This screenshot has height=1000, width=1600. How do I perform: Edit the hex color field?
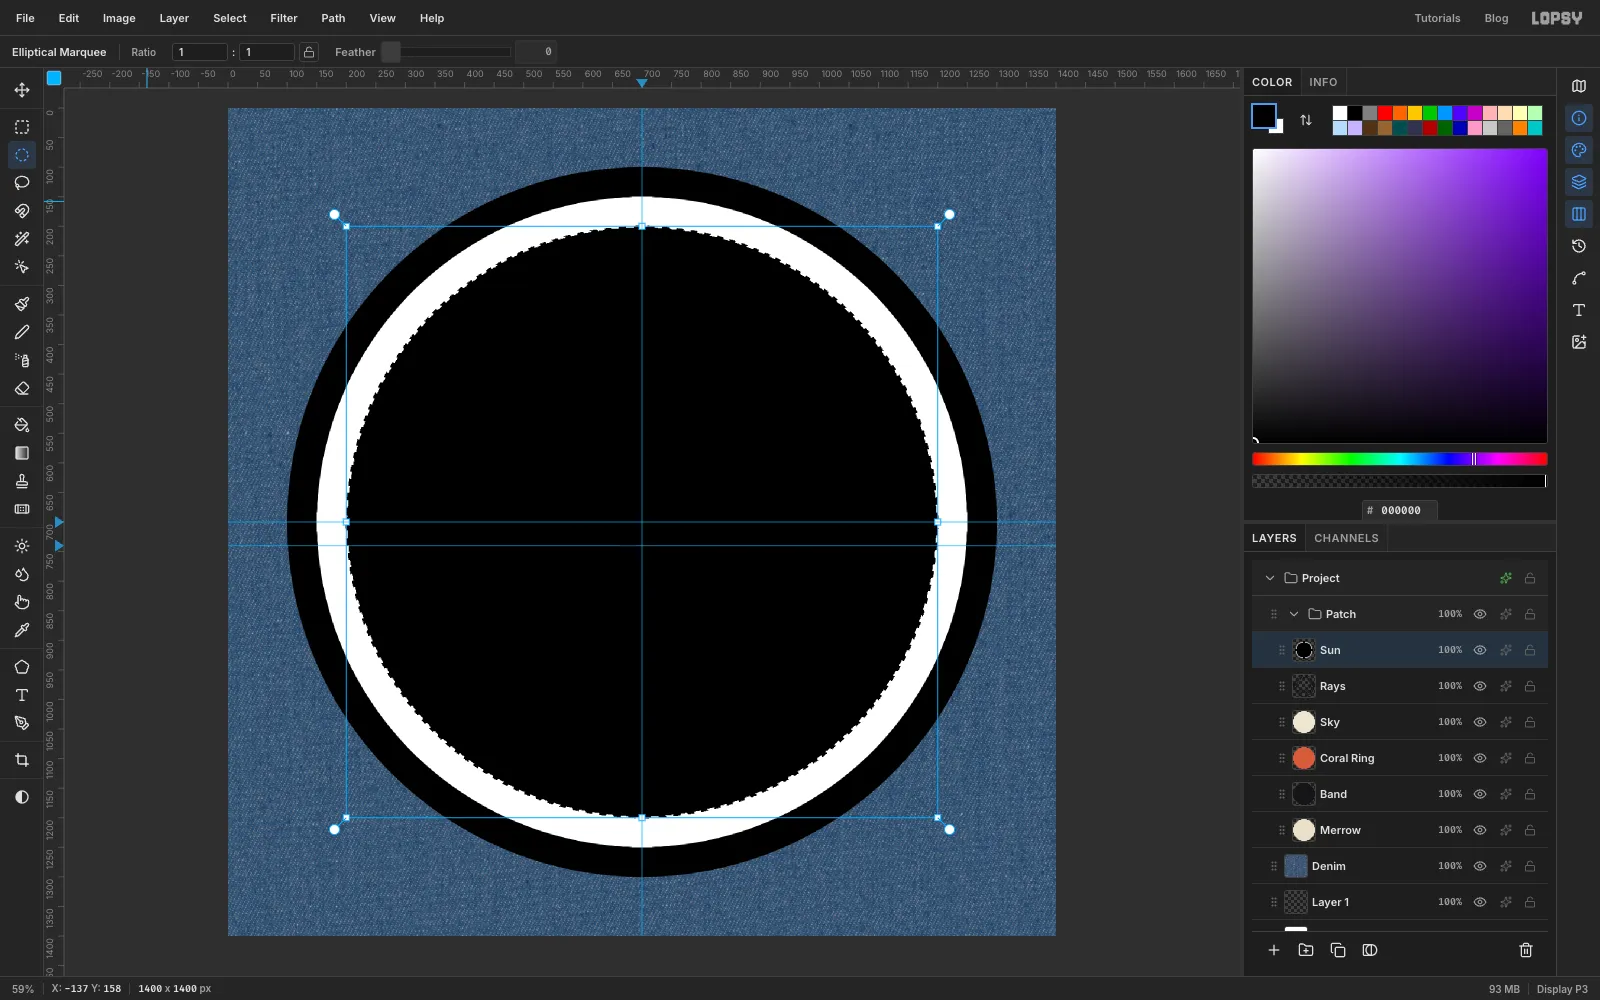(1400, 510)
